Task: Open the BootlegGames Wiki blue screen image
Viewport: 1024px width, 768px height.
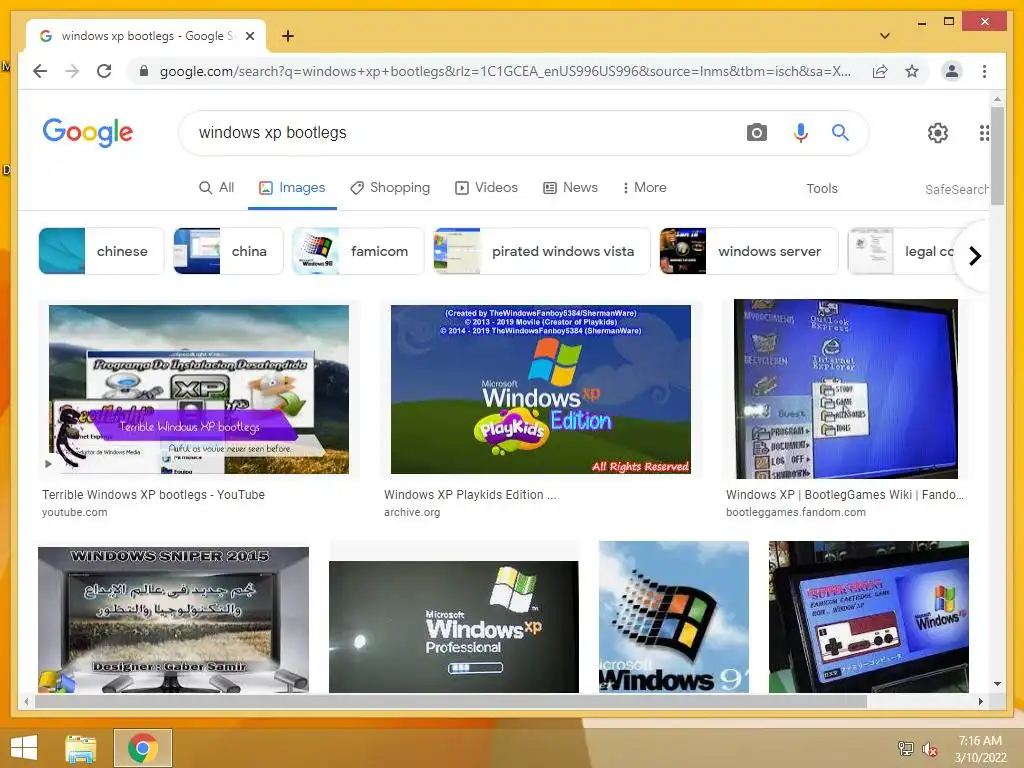Action: pyautogui.click(x=846, y=389)
